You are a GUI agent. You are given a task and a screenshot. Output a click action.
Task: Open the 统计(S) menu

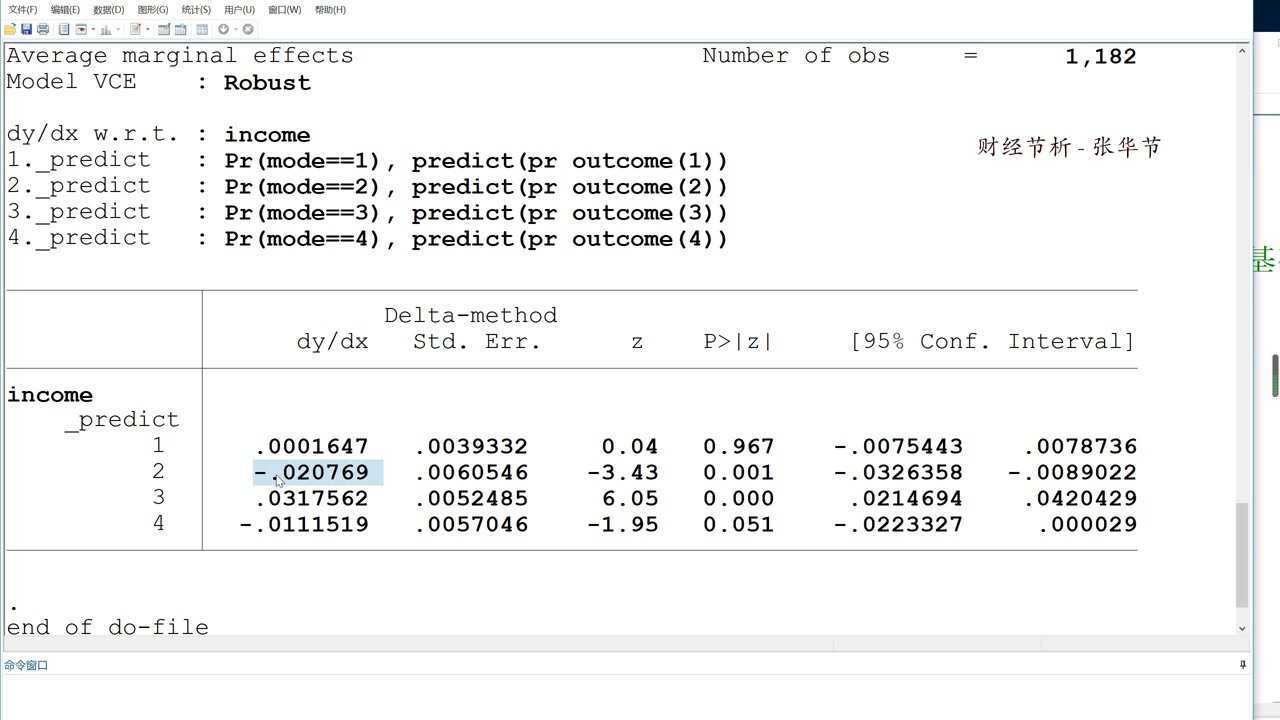click(x=196, y=9)
